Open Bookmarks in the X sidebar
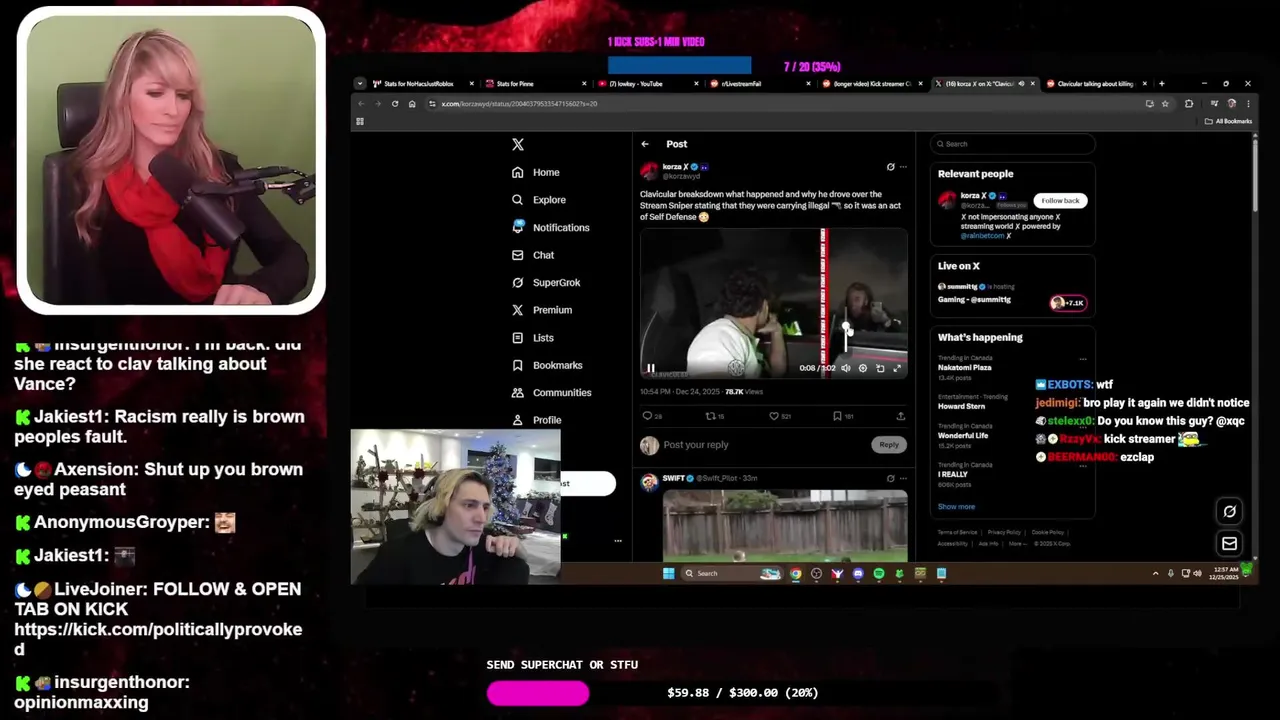Screen dimensions: 1280x720 (x=546, y=365)
